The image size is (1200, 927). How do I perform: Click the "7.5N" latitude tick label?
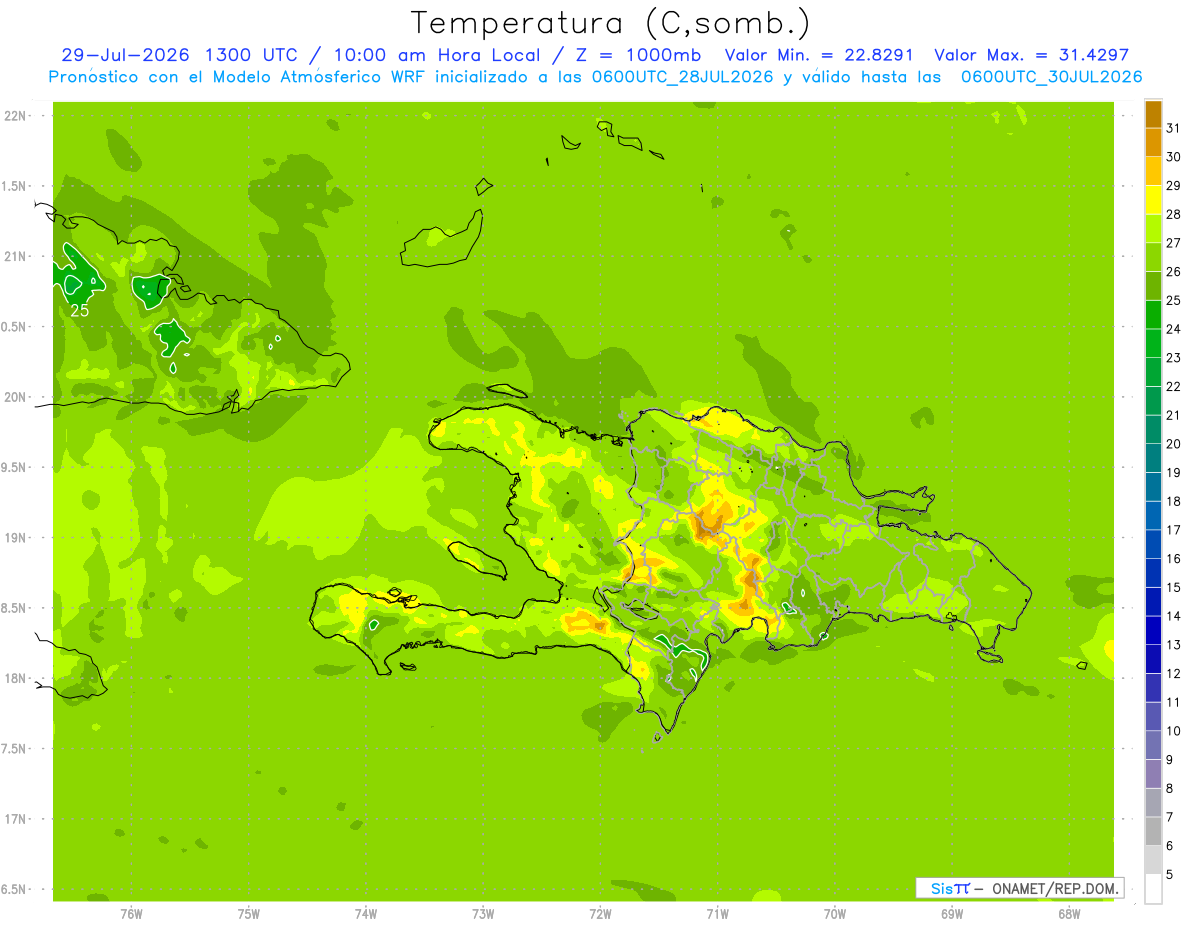coord(13,749)
